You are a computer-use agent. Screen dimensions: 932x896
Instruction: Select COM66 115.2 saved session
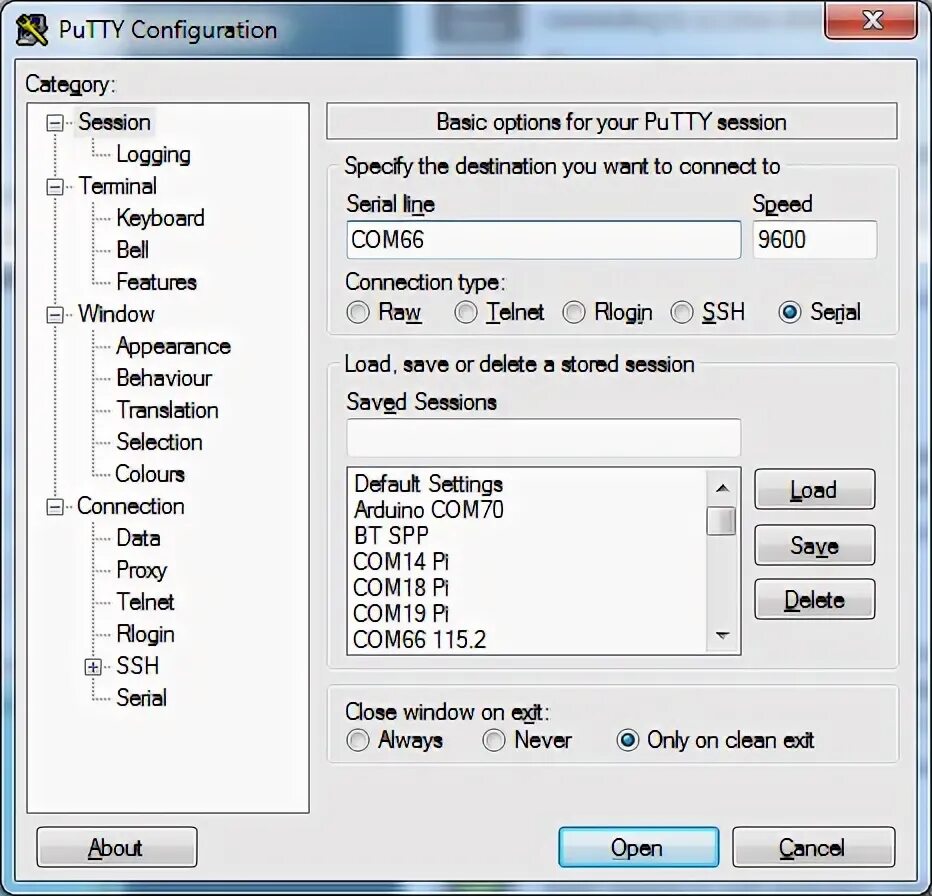coord(420,640)
